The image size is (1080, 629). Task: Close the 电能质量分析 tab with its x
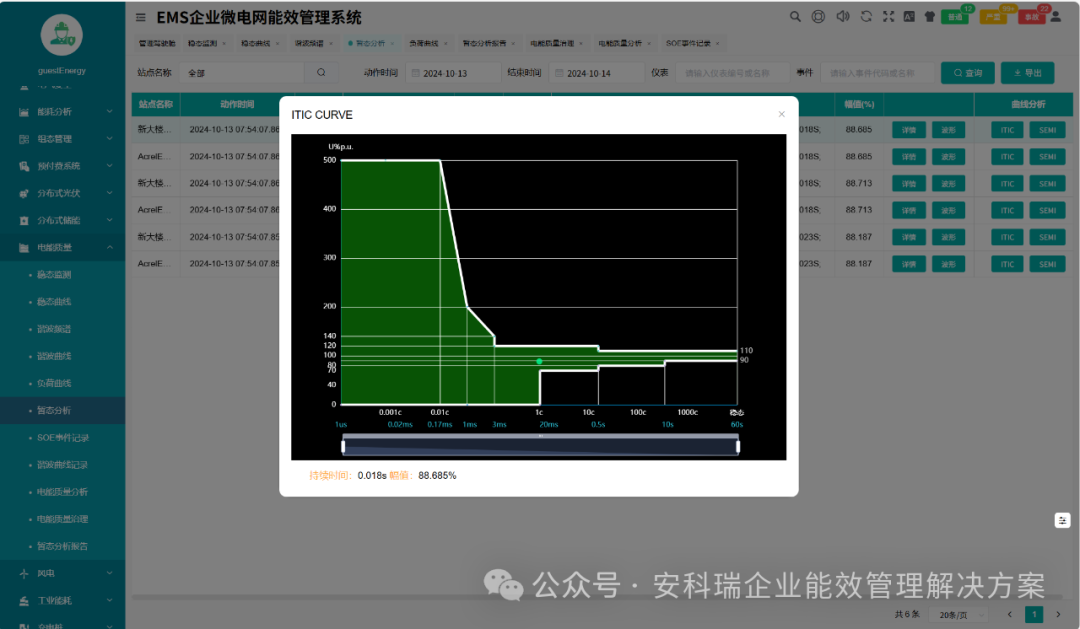click(x=649, y=43)
